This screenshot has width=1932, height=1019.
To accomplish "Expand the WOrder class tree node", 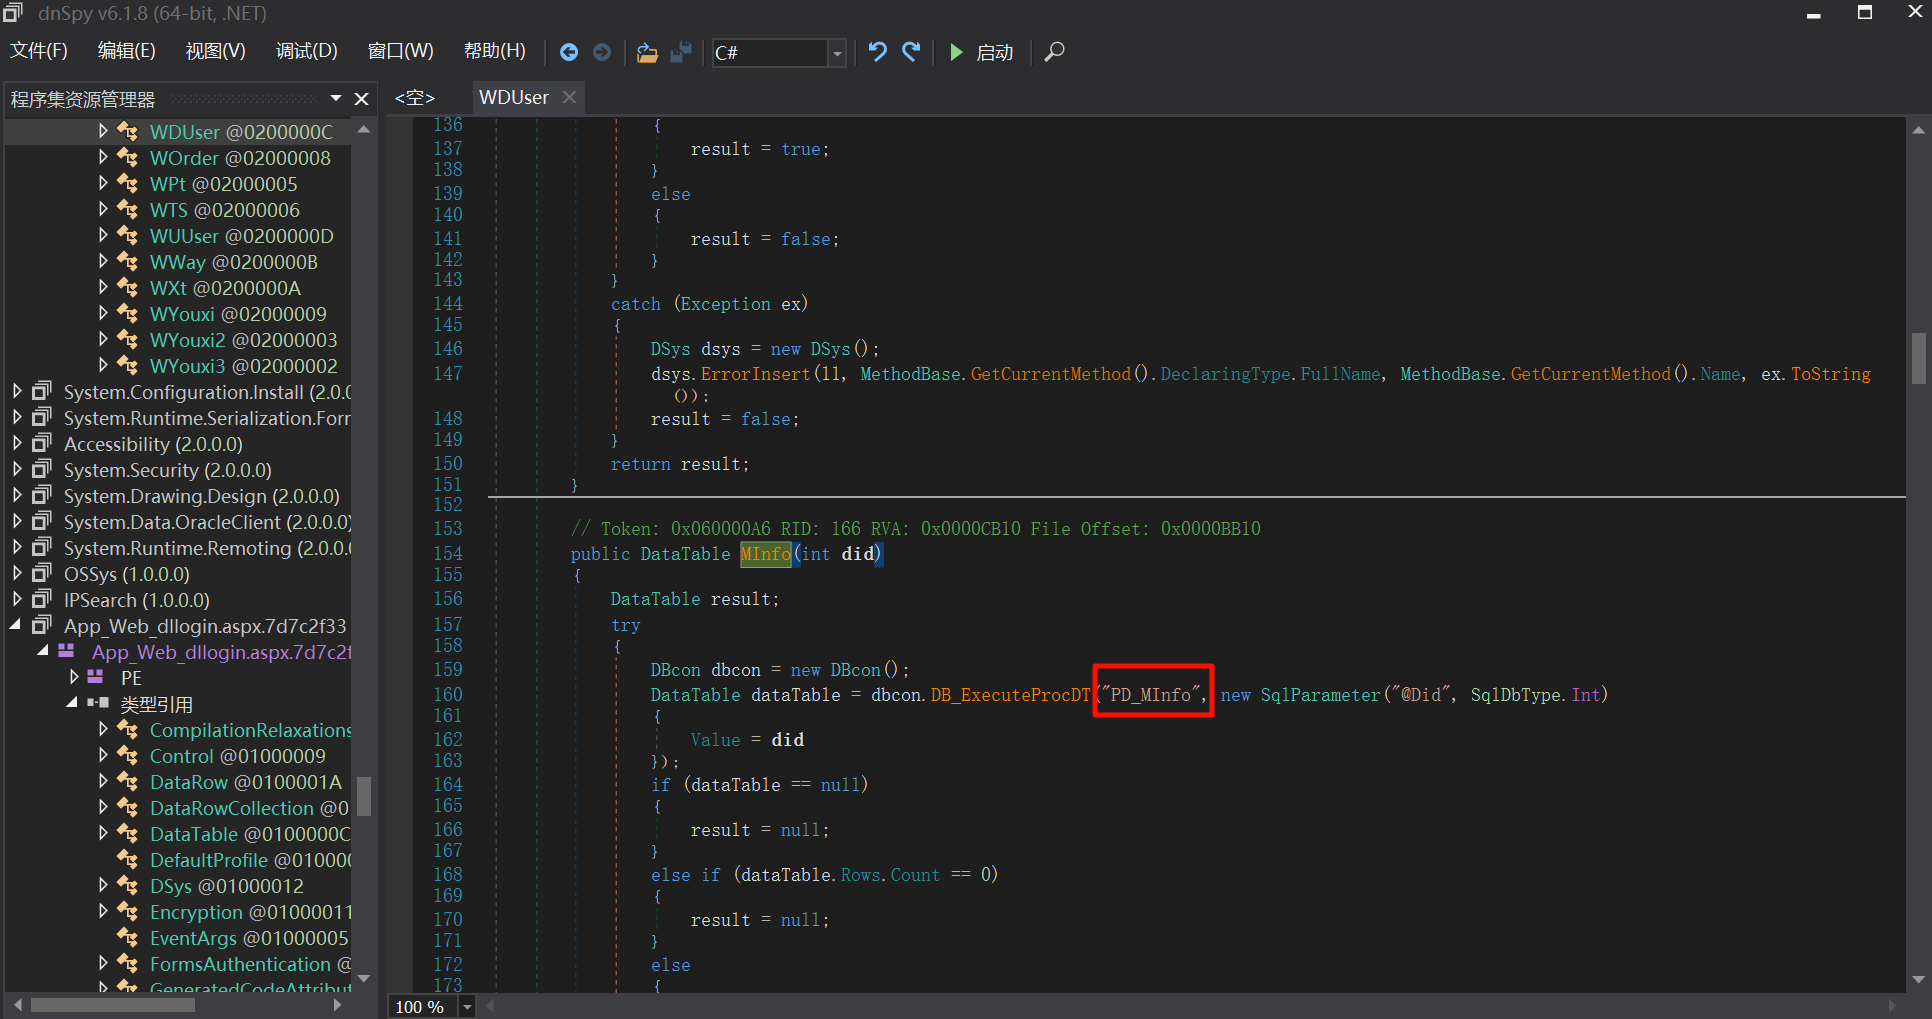I will click(x=103, y=157).
